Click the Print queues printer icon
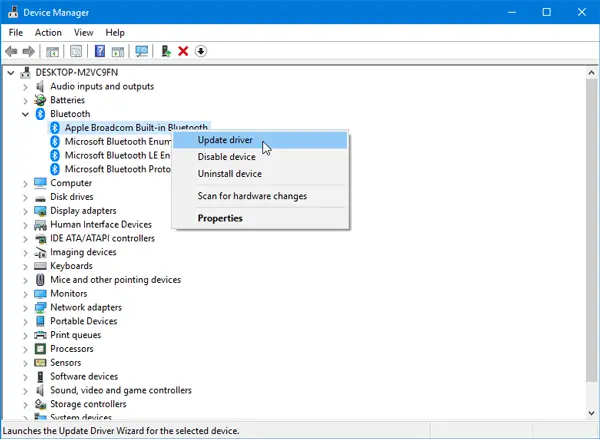600x439 pixels. point(40,335)
